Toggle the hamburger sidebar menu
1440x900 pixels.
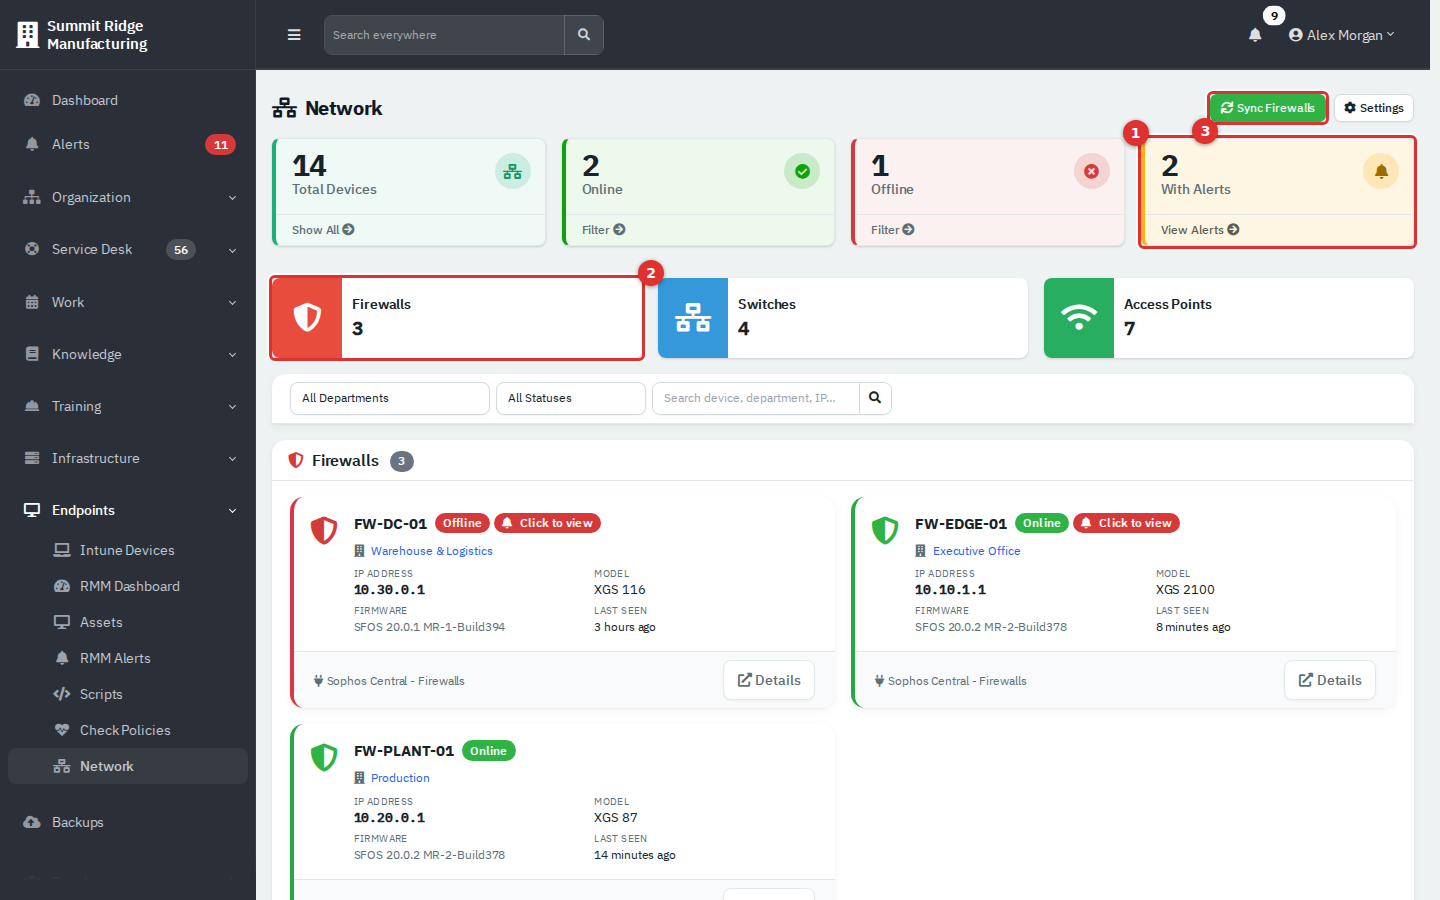click(x=294, y=35)
